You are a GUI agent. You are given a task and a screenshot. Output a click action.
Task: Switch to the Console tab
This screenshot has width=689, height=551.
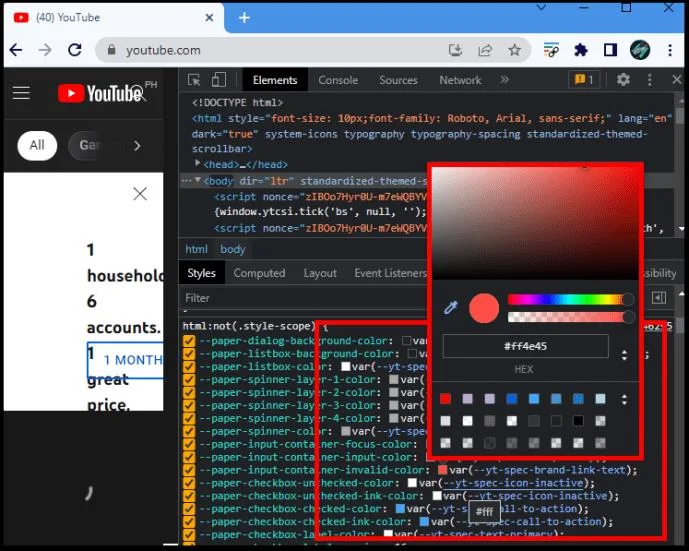(x=338, y=80)
